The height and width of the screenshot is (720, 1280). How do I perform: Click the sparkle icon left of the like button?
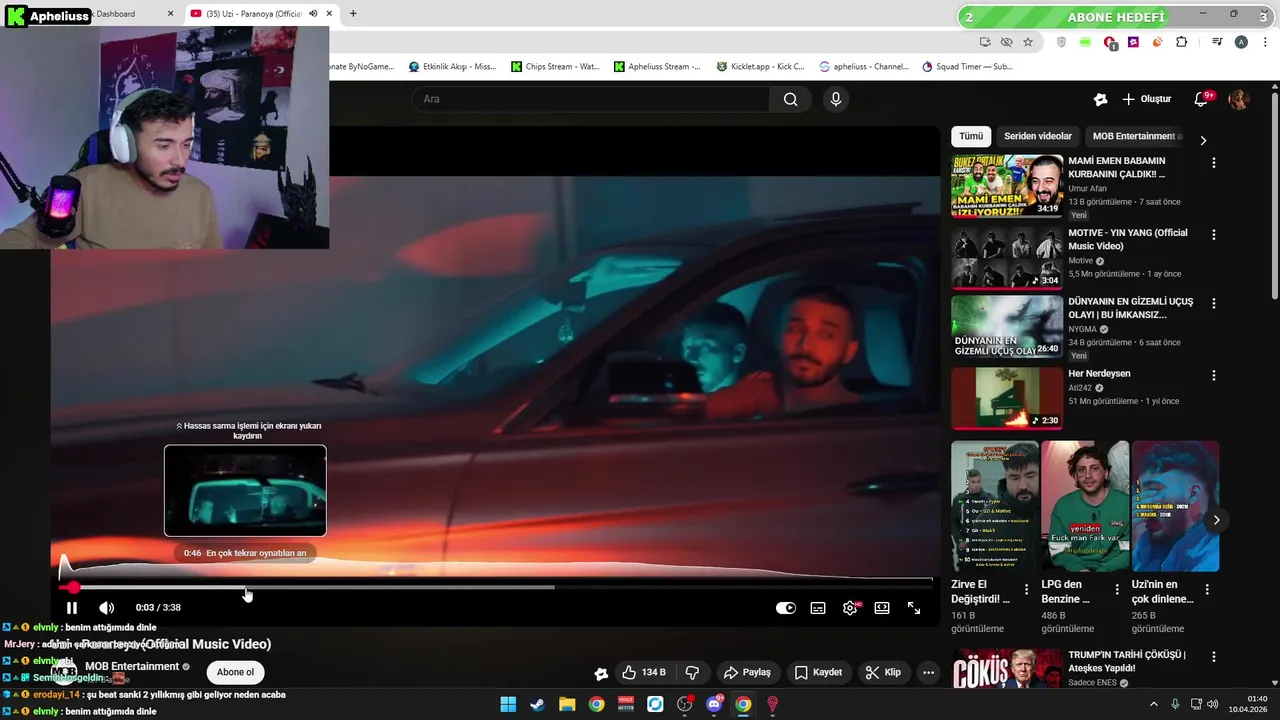click(601, 673)
